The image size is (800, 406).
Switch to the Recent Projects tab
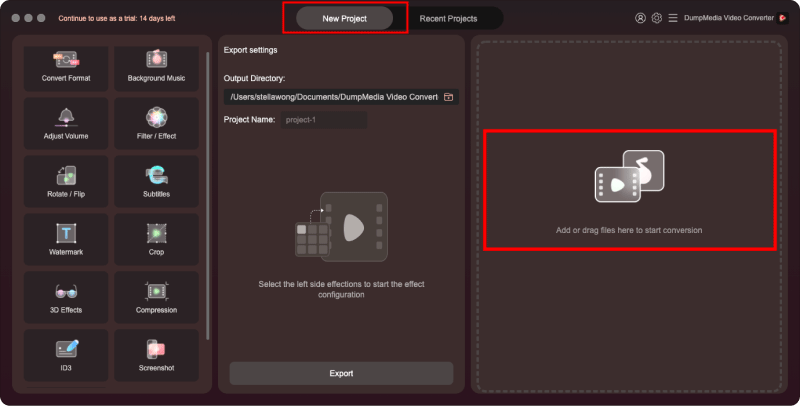point(448,18)
